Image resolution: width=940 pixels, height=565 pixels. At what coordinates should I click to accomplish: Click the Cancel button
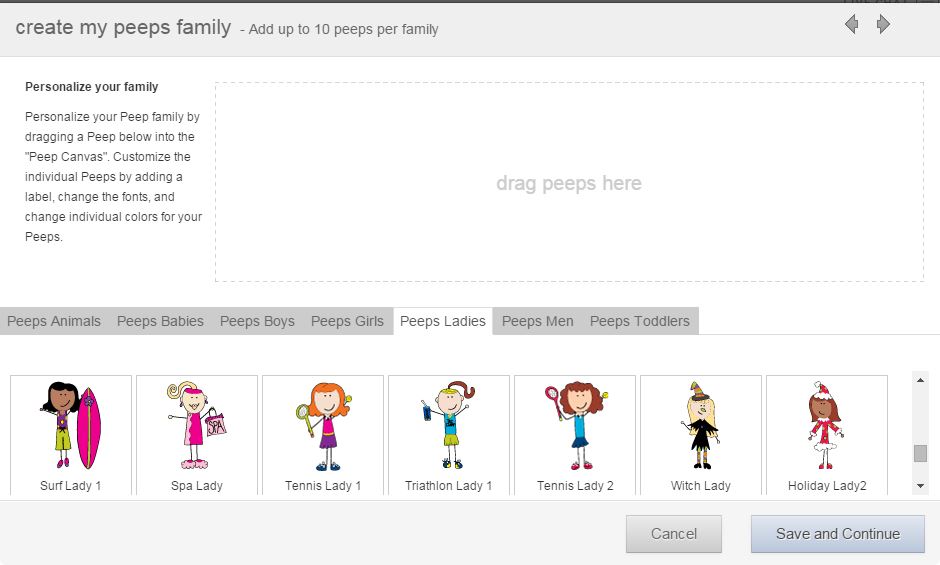click(x=674, y=534)
